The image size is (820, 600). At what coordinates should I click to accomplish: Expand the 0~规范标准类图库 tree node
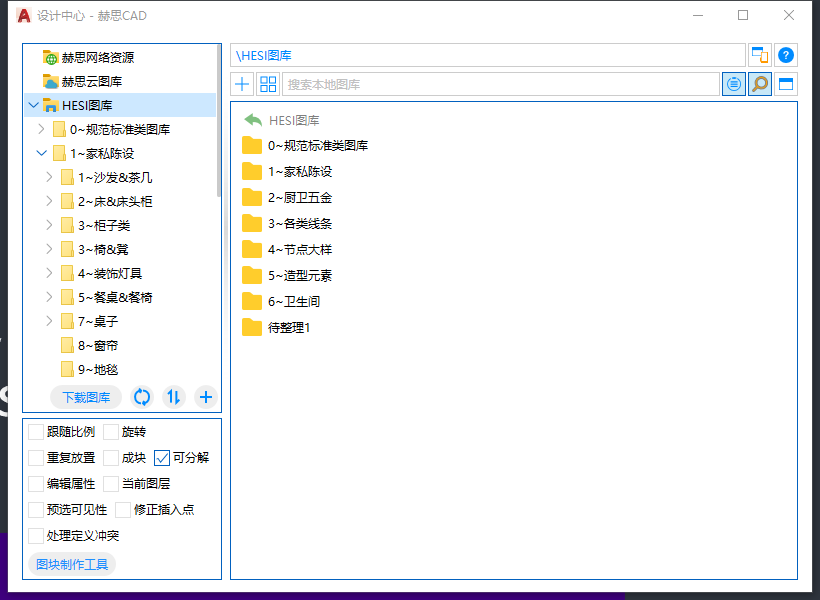41,129
